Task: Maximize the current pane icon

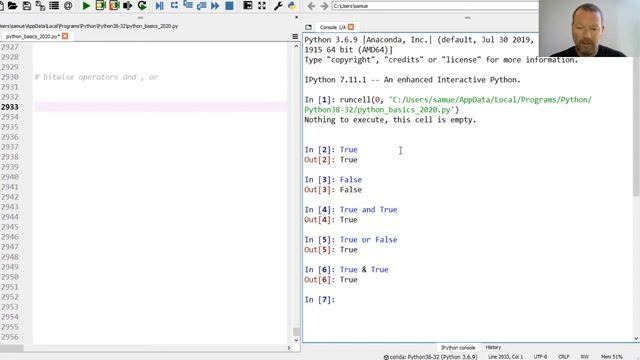Action: pos(248,6)
